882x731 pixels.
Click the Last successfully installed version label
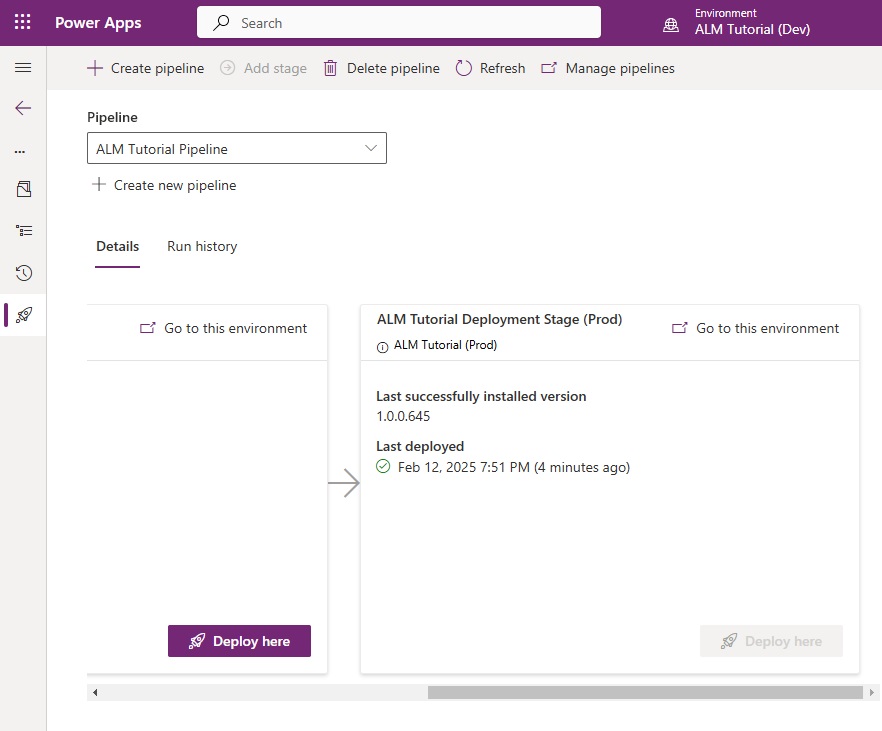[x=481, y=396]
